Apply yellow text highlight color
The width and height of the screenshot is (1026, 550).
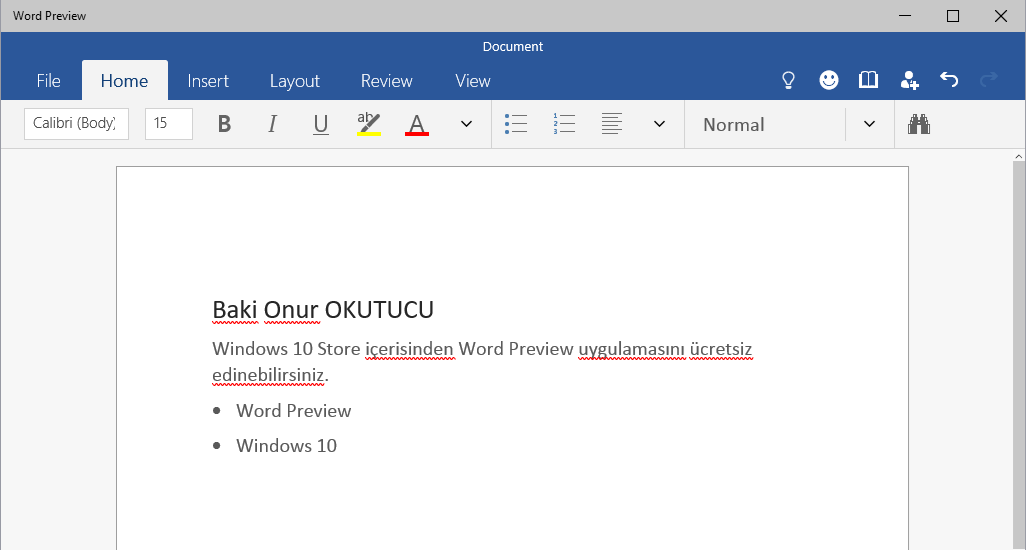point(369,124)
